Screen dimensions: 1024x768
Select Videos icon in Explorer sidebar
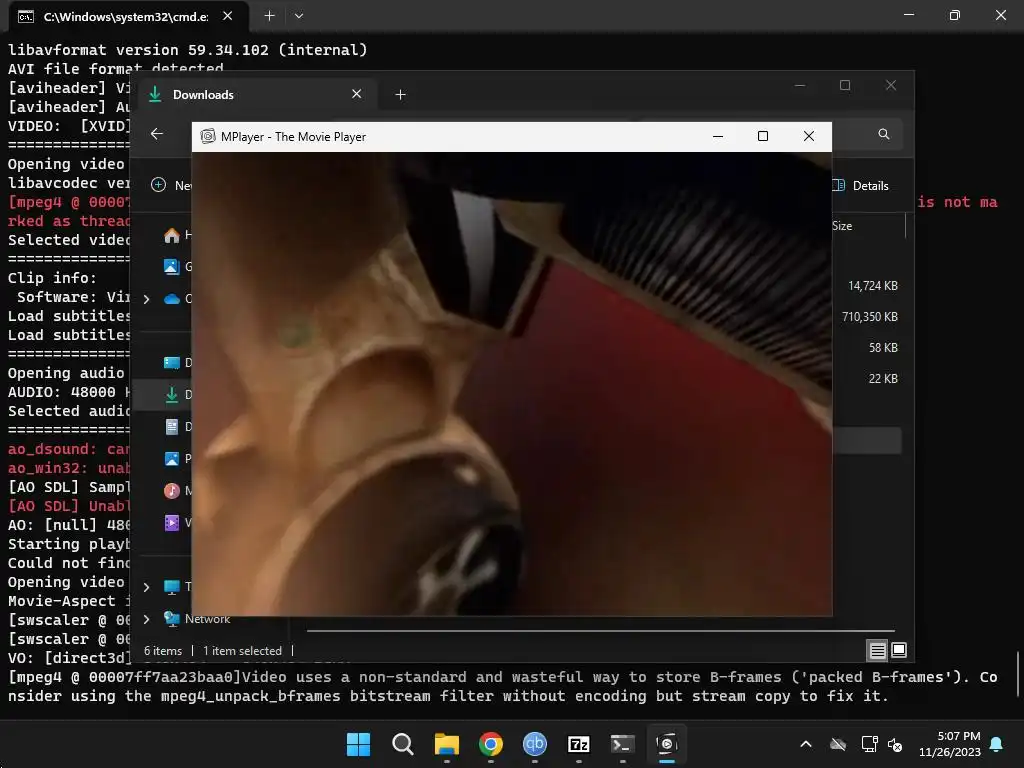pyautogui.click(x=172, y=523)
